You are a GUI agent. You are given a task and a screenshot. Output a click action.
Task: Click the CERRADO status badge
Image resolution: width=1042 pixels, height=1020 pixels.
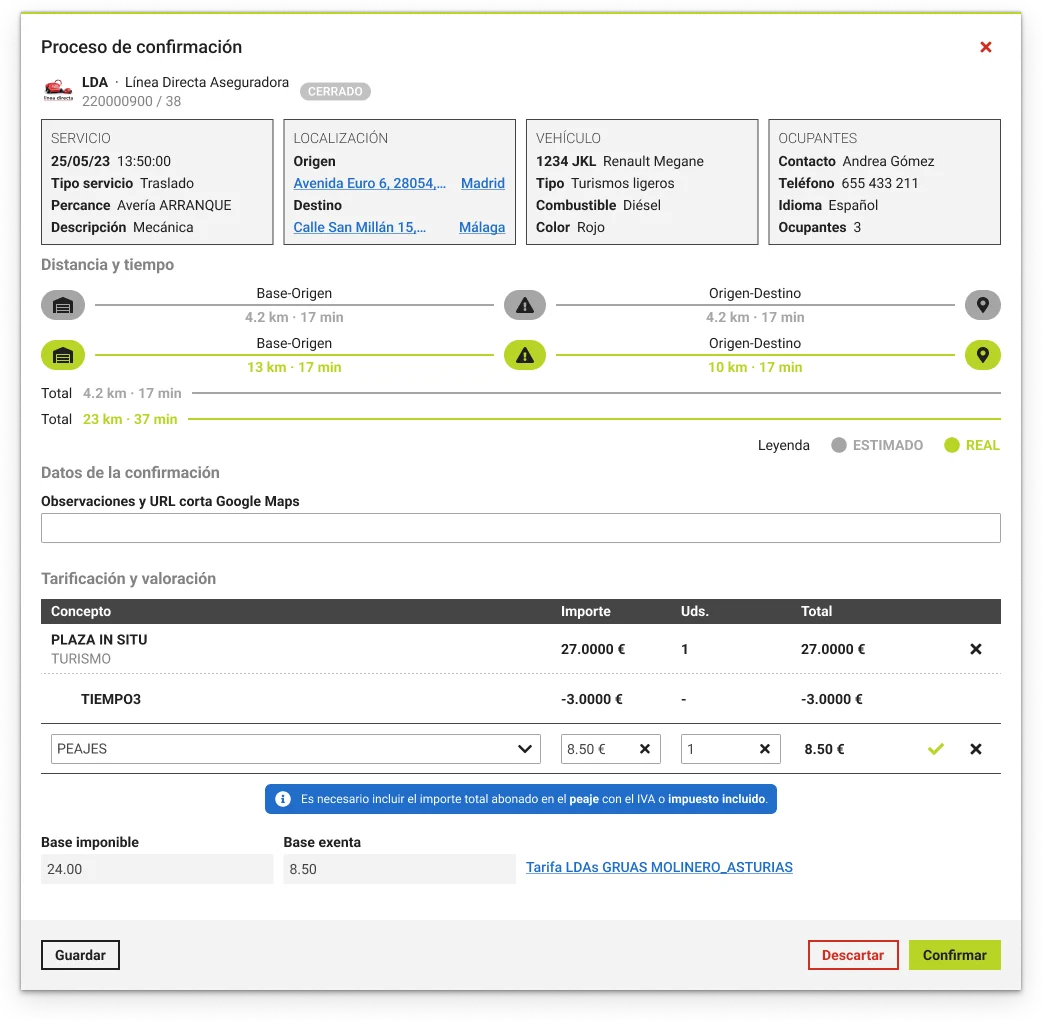tap(335, 92)
